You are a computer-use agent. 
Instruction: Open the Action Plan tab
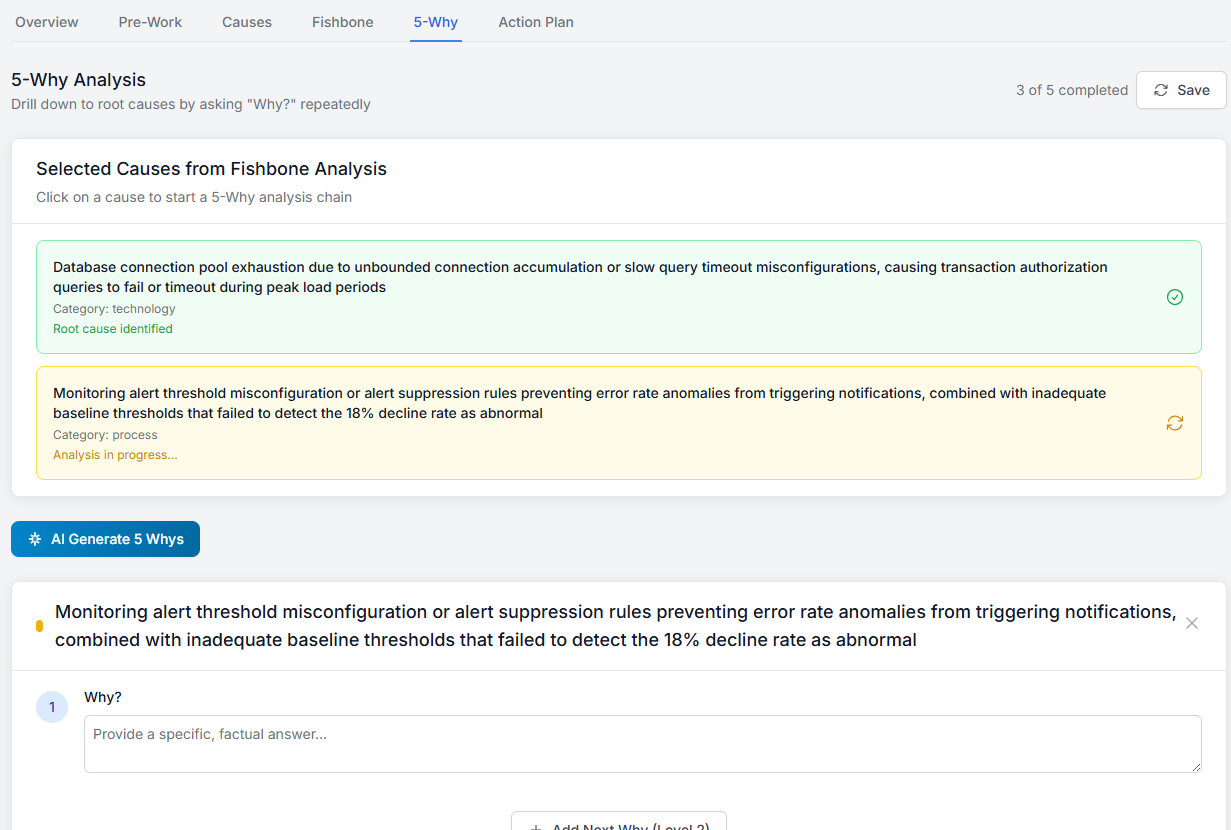tap(536, 22)
